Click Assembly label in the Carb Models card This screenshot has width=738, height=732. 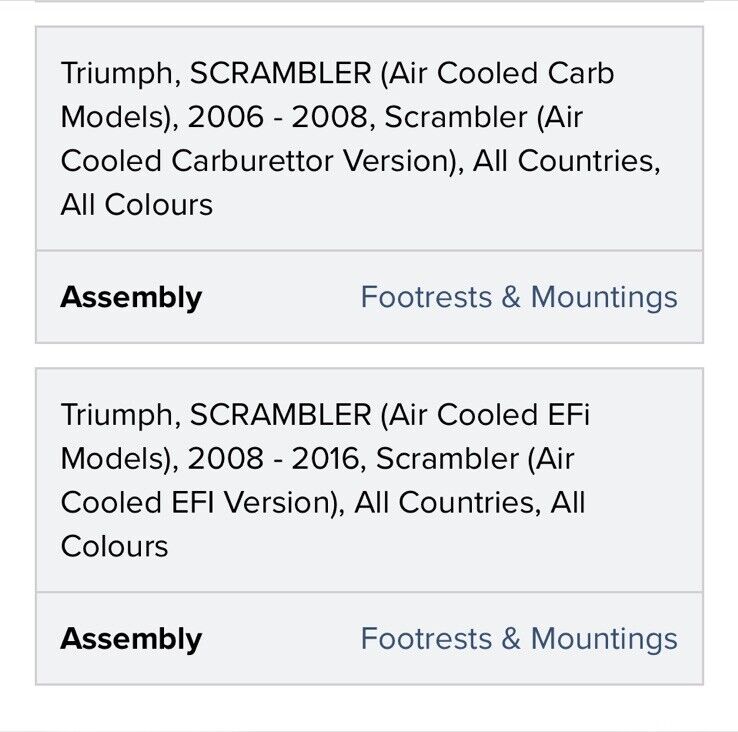131,298
